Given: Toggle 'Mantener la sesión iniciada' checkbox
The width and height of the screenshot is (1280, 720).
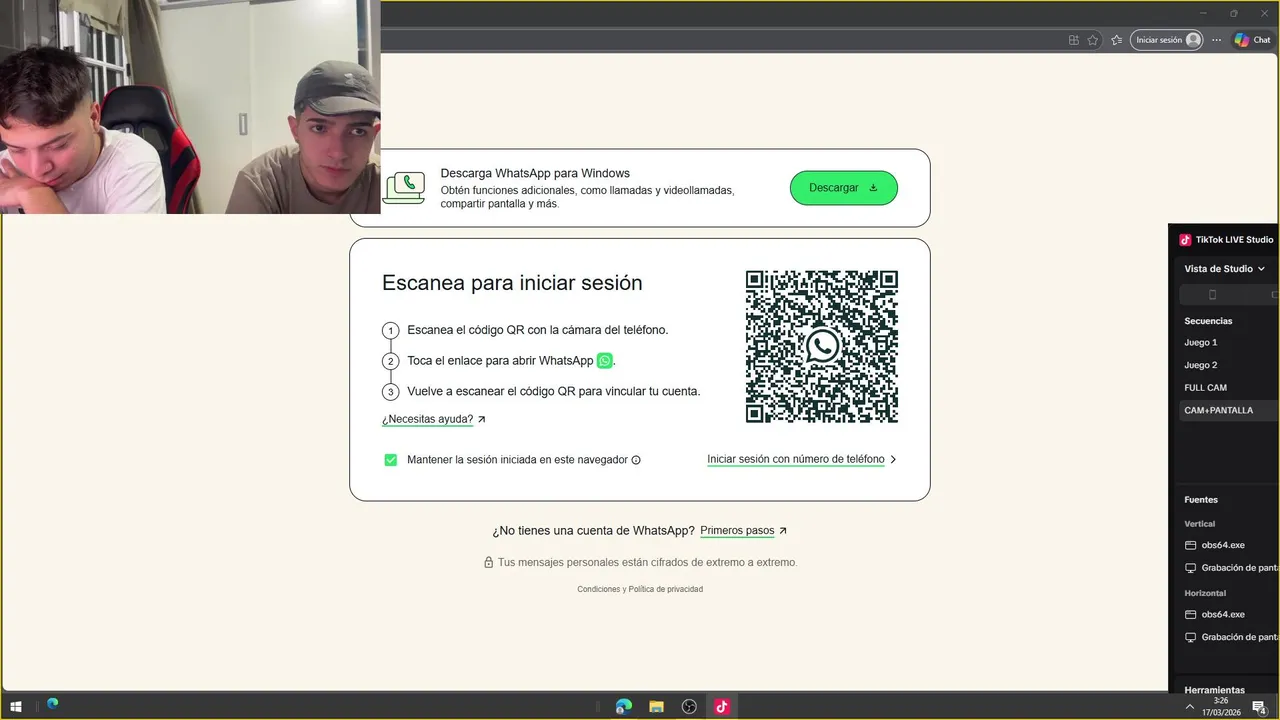Looking at the screenshot, I should pos(391,460).
